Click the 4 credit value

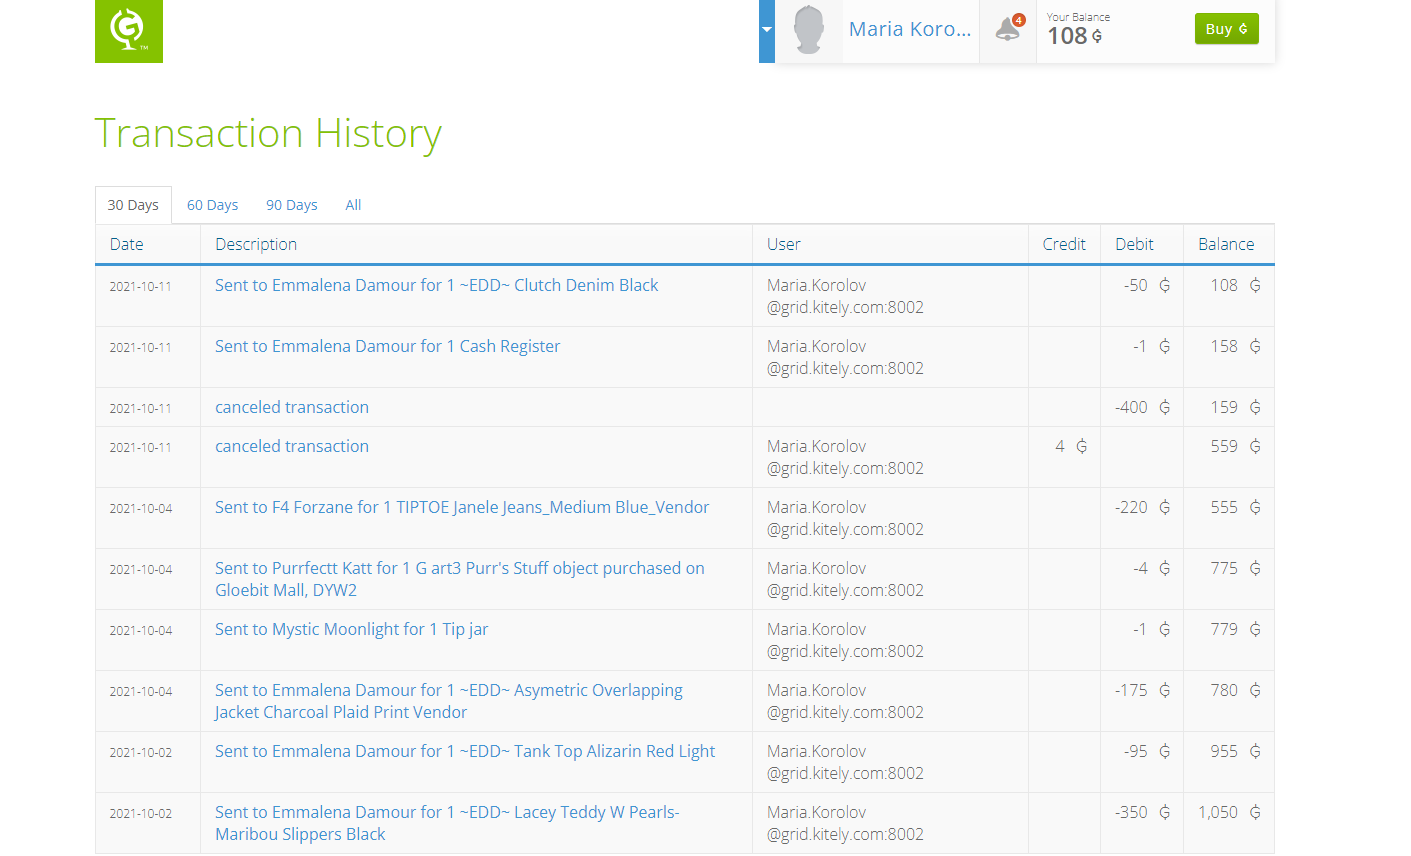pos(1071,446)
